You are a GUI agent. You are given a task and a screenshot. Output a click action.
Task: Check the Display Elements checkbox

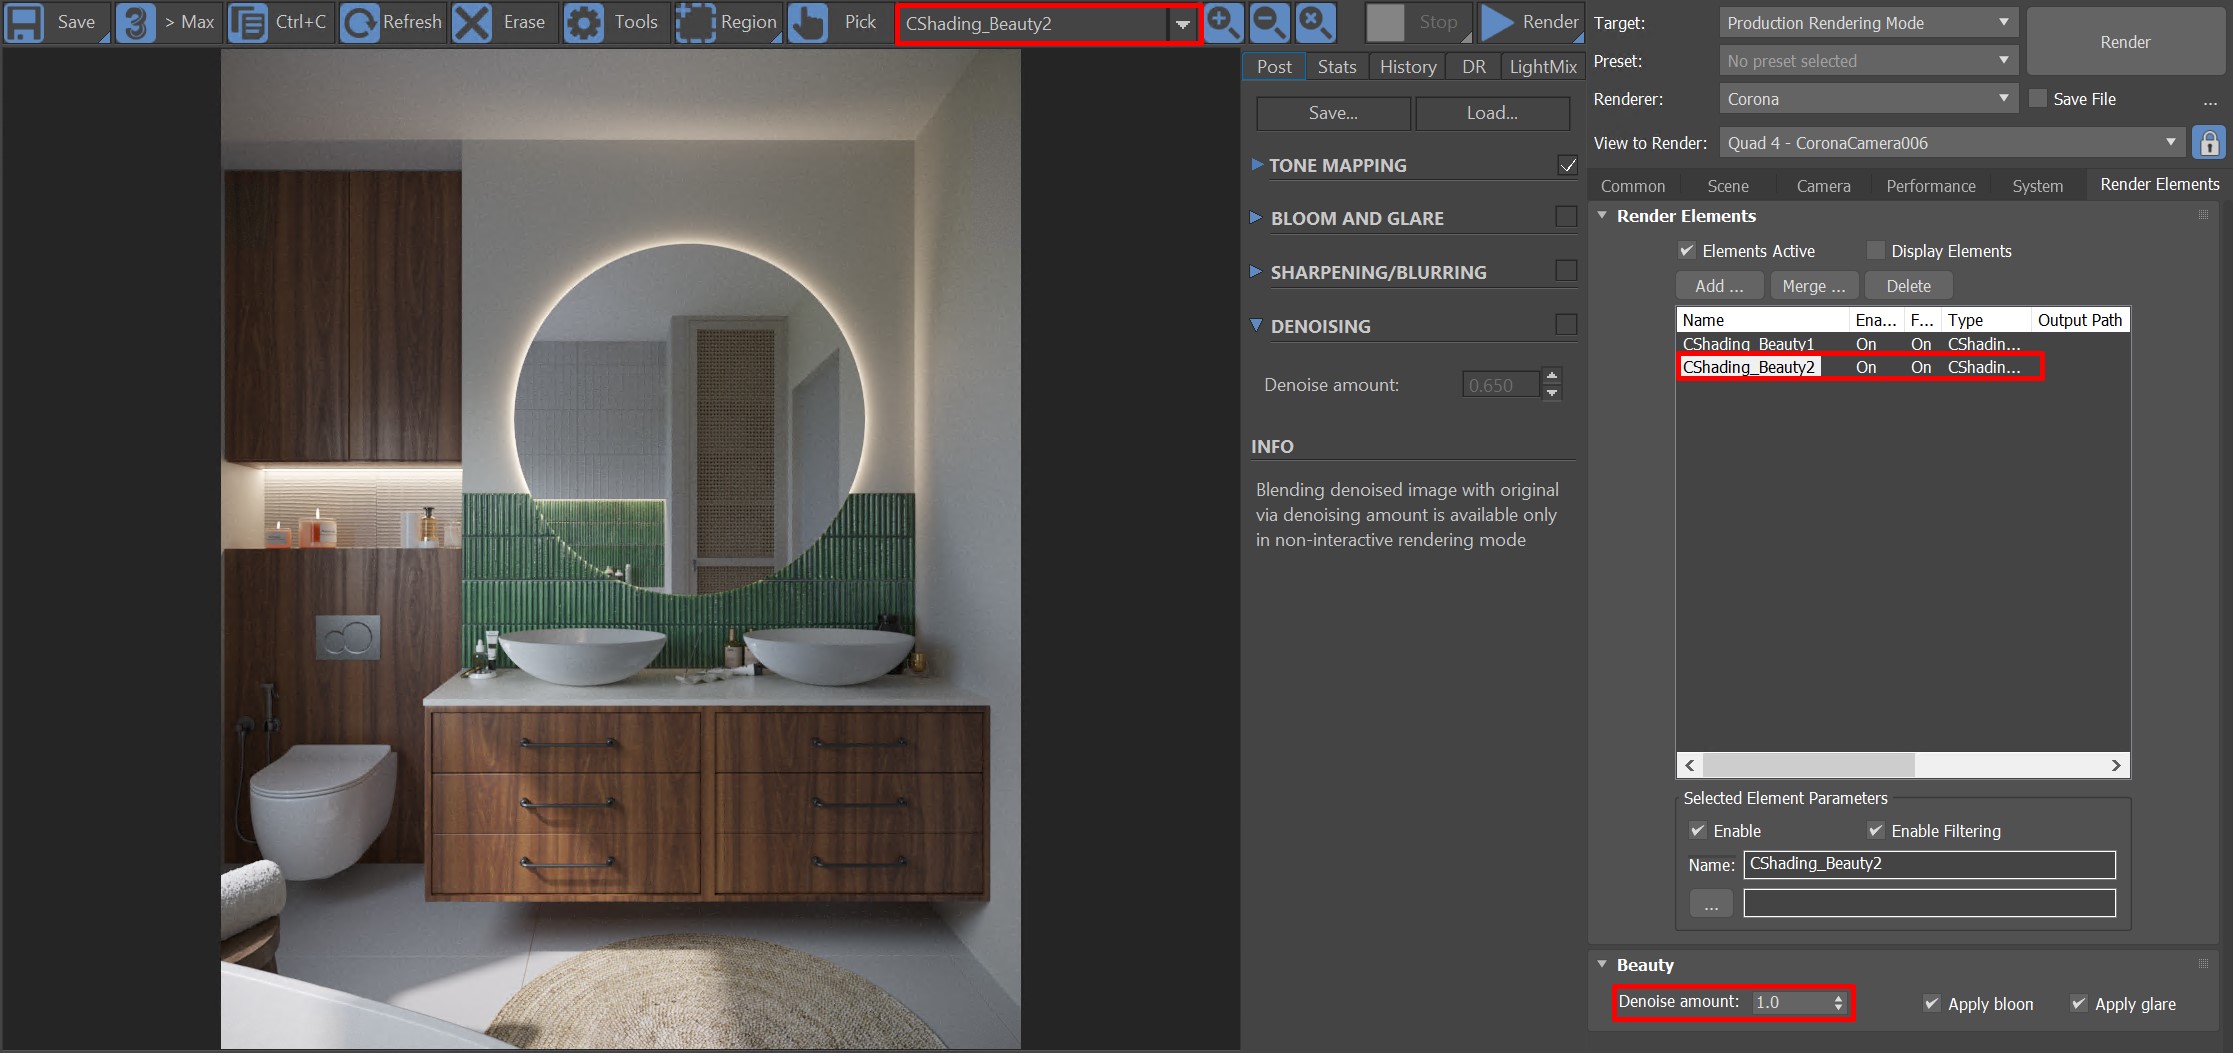[x=1876, y=251]
